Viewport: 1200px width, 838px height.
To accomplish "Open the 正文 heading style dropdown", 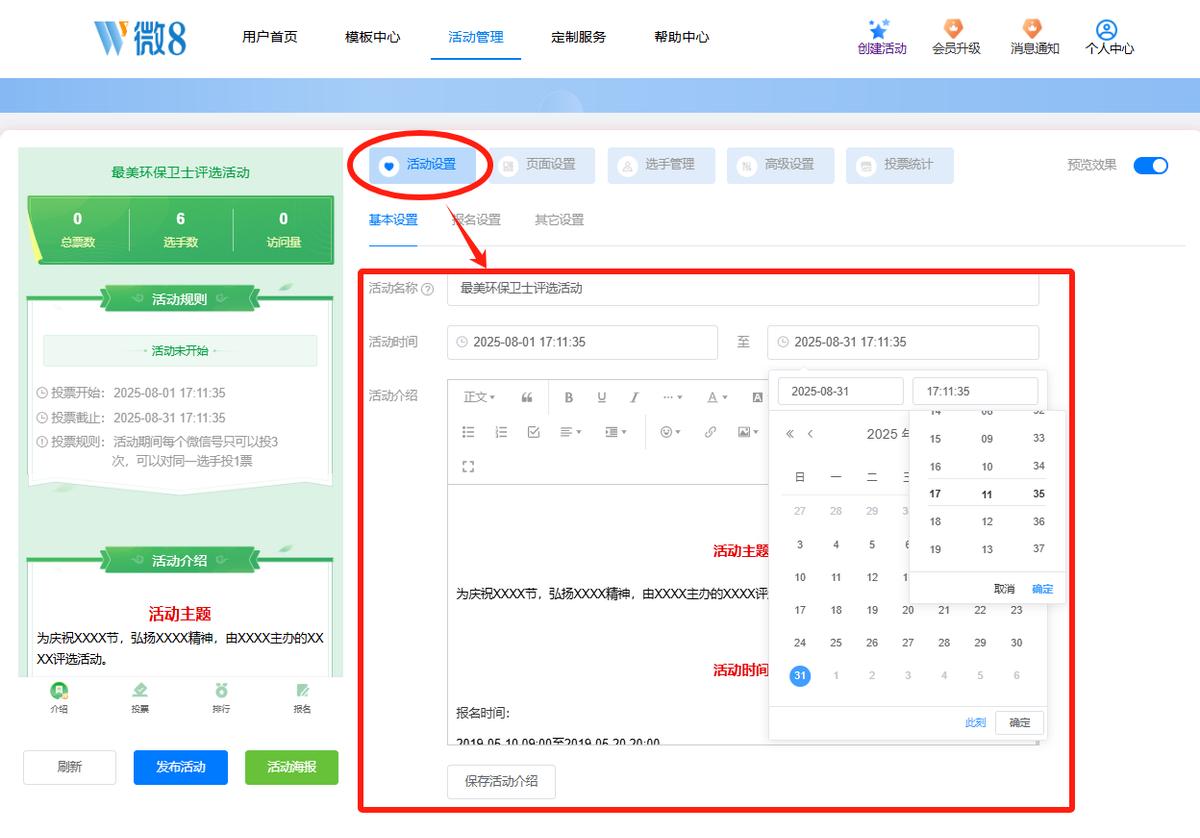I will [x=479, y=397].
